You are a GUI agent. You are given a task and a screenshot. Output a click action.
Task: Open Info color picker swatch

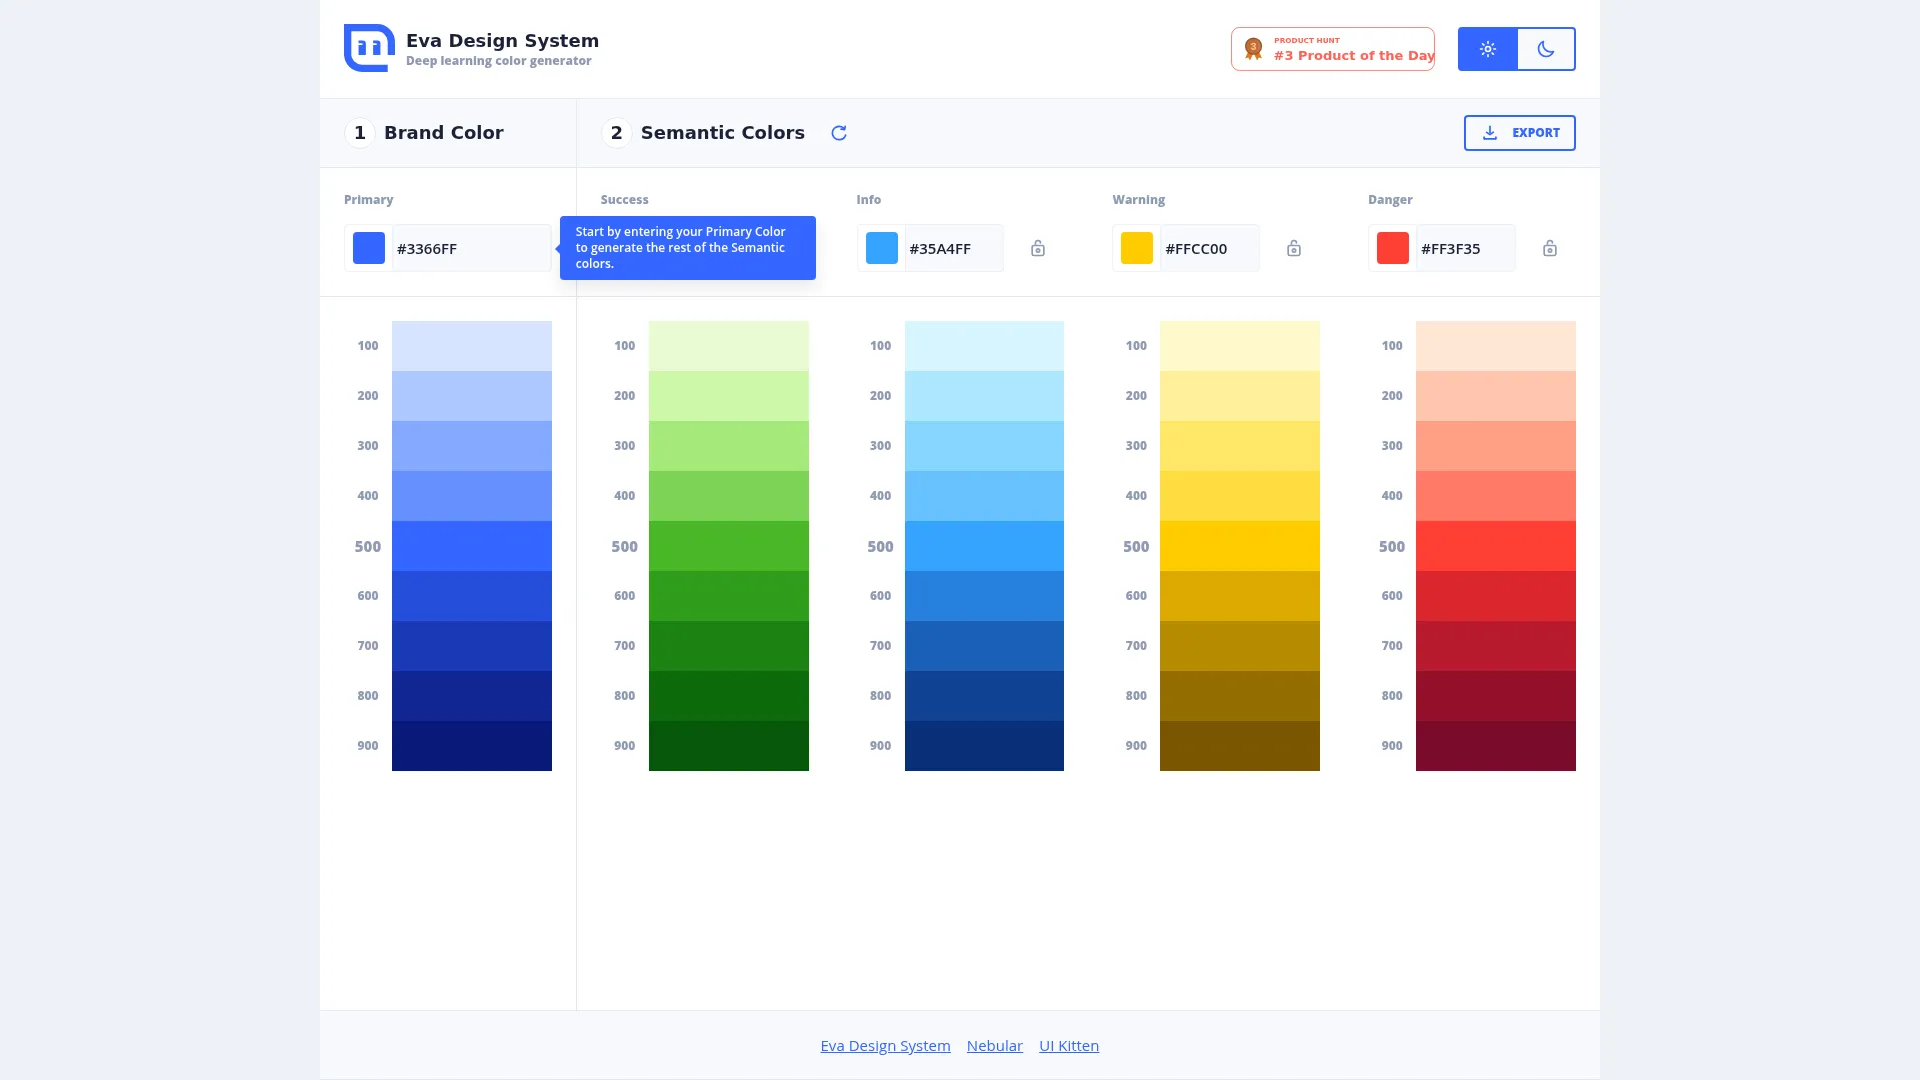pos(882,248)
